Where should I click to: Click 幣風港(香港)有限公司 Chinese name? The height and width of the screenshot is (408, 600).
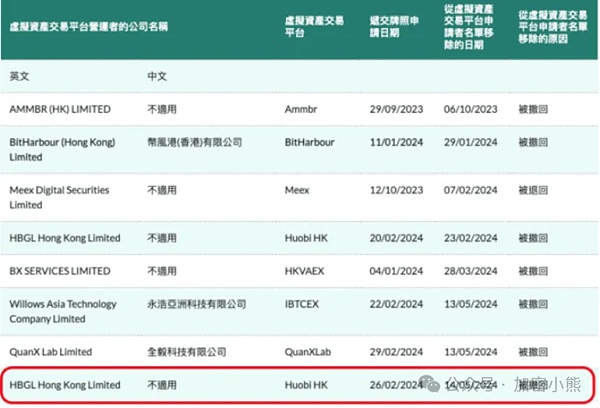[195, 142]
